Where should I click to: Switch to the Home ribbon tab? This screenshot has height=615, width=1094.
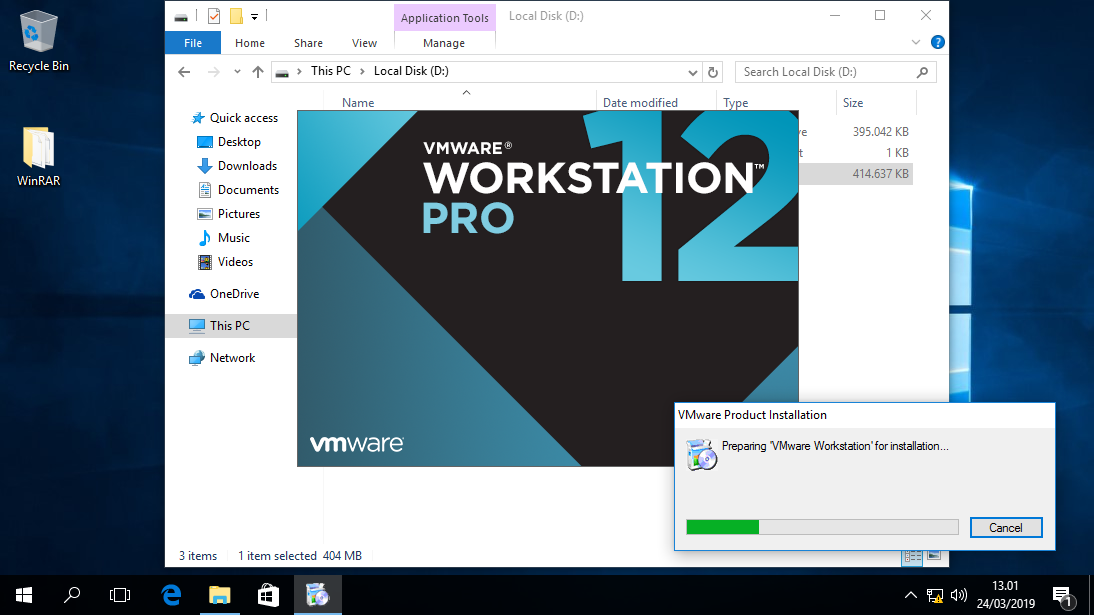point(250,43)
